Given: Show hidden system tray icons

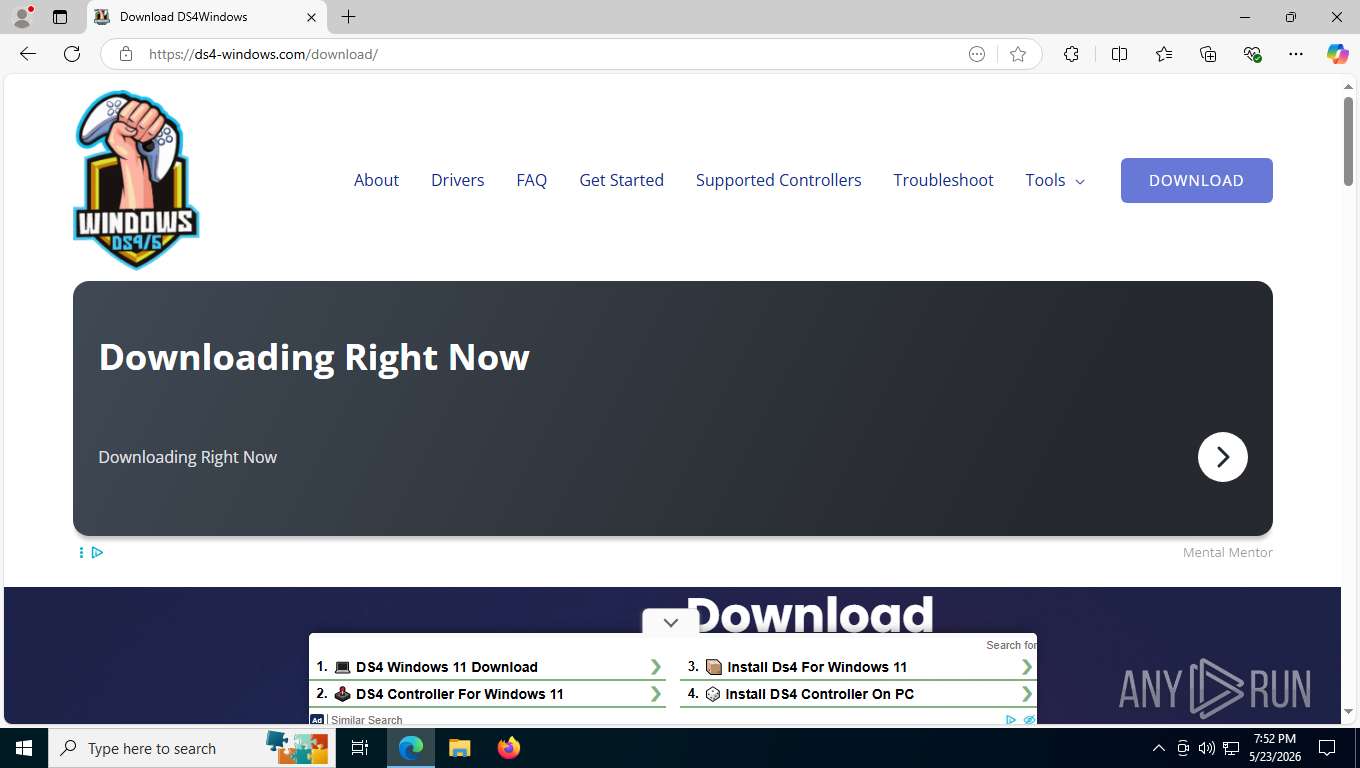Looking at the screenshot, I should tap(1159, 748).
